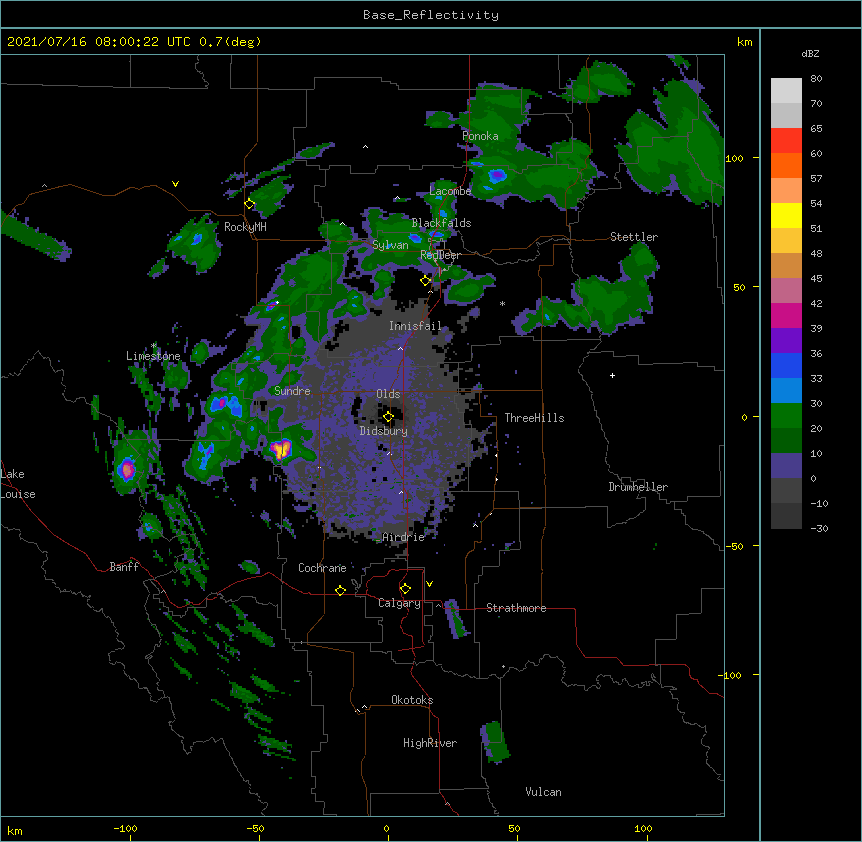Select the yellow diamond marker south of RedDeer
862x842 pixels.
(x=425, y=281)
